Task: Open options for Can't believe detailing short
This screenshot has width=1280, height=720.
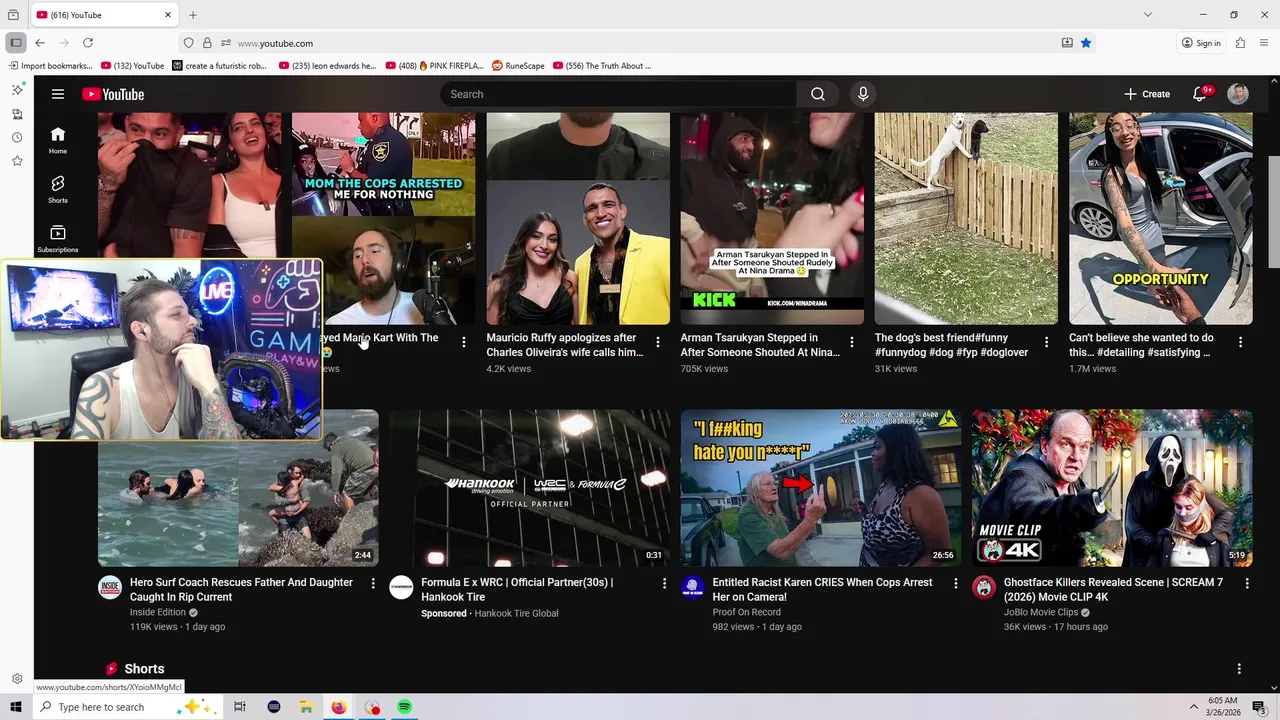Action: click(x=1241, y=342)
